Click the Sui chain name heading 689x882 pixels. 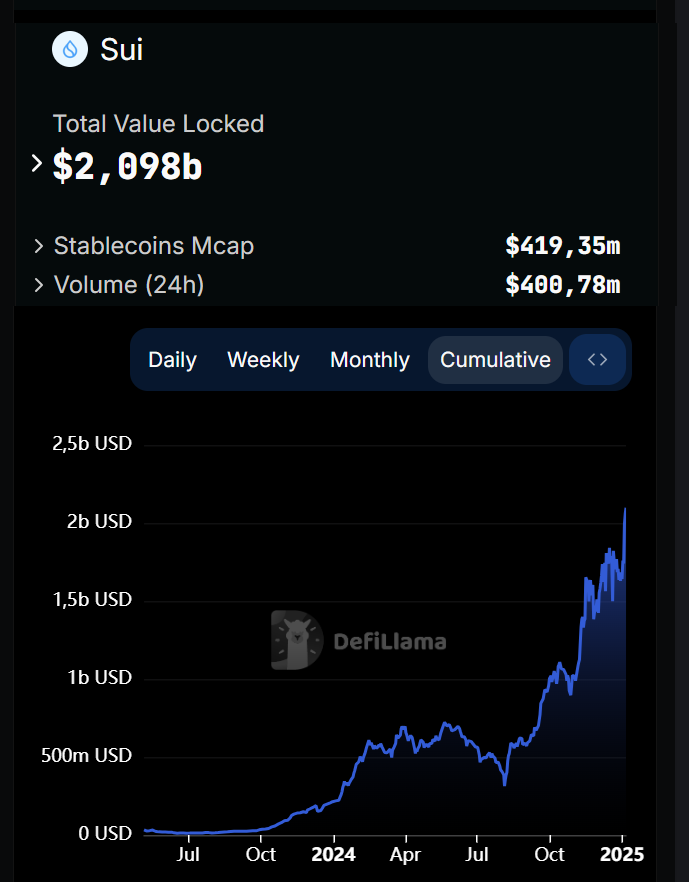pos(121,50)
